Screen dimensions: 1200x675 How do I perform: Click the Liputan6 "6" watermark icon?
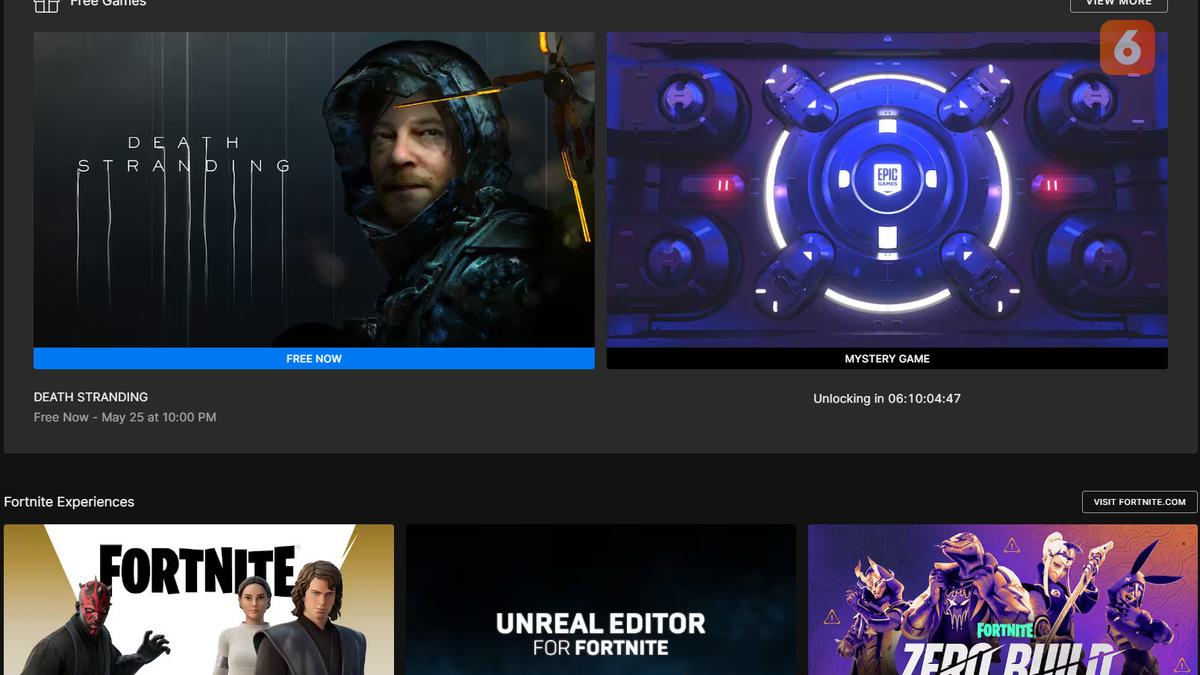(x=1128, y=47)
